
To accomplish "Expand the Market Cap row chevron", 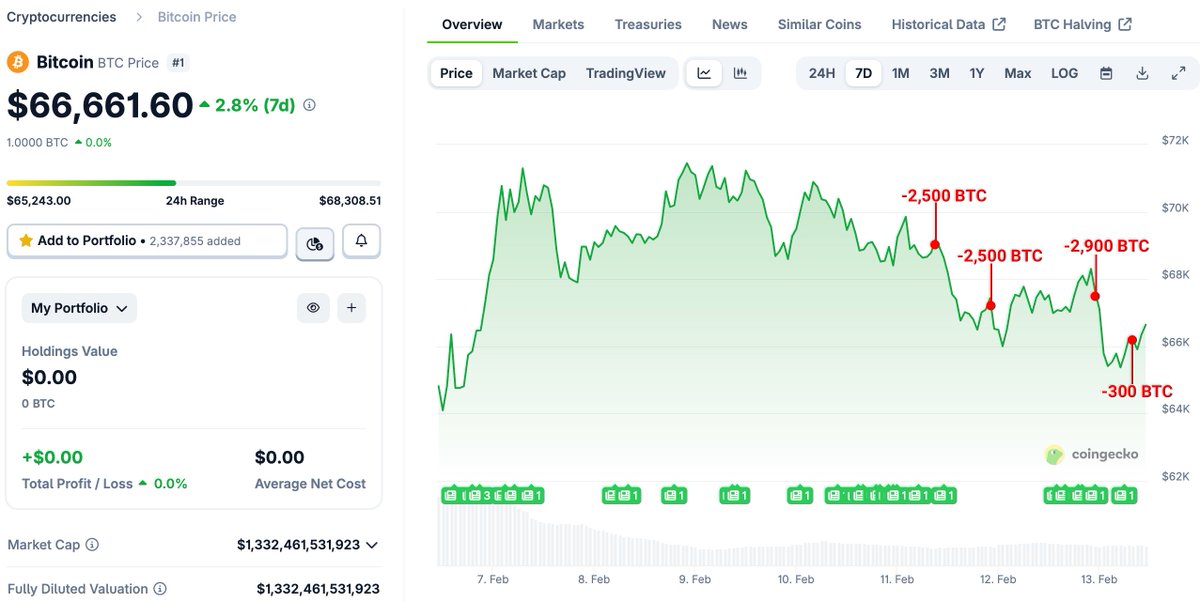I will pyautogui.click(x=371, y=545).
